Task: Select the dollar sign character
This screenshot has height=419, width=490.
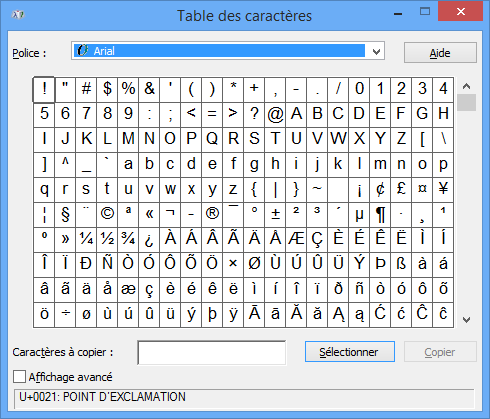Action: click(x=107, y=89)
